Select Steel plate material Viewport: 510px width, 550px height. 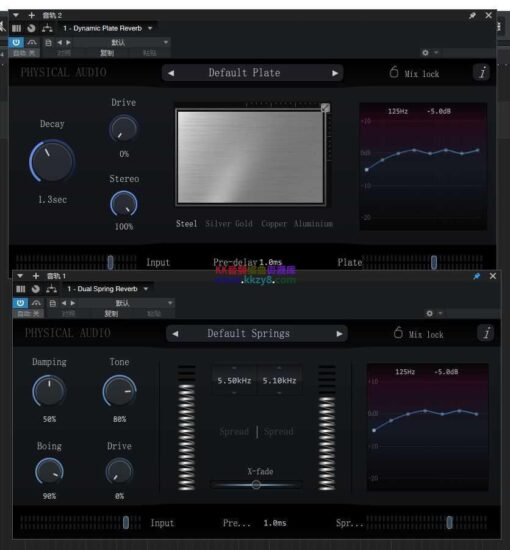click(x=186, y=224)
